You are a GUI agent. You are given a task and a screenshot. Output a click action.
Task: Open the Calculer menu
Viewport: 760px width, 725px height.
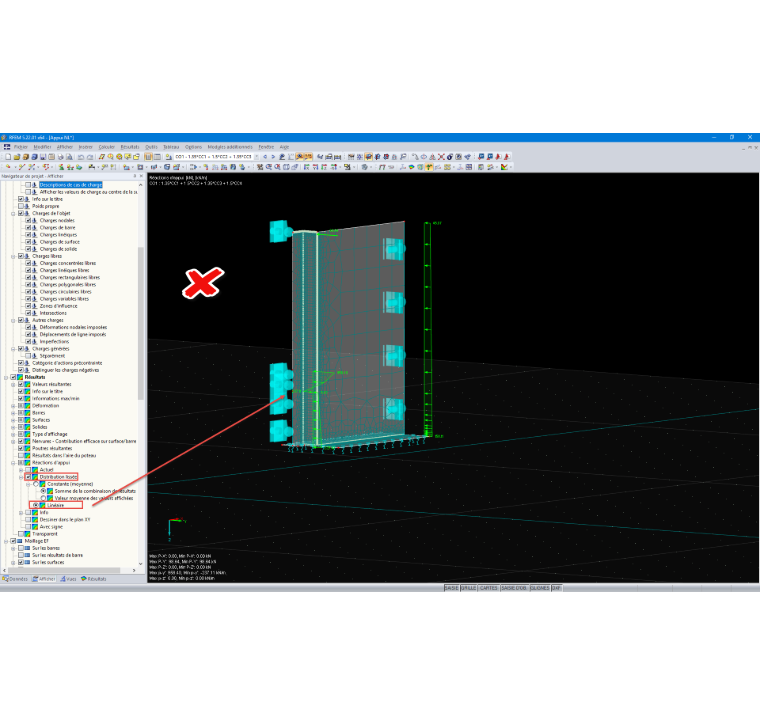click(107, 147)
